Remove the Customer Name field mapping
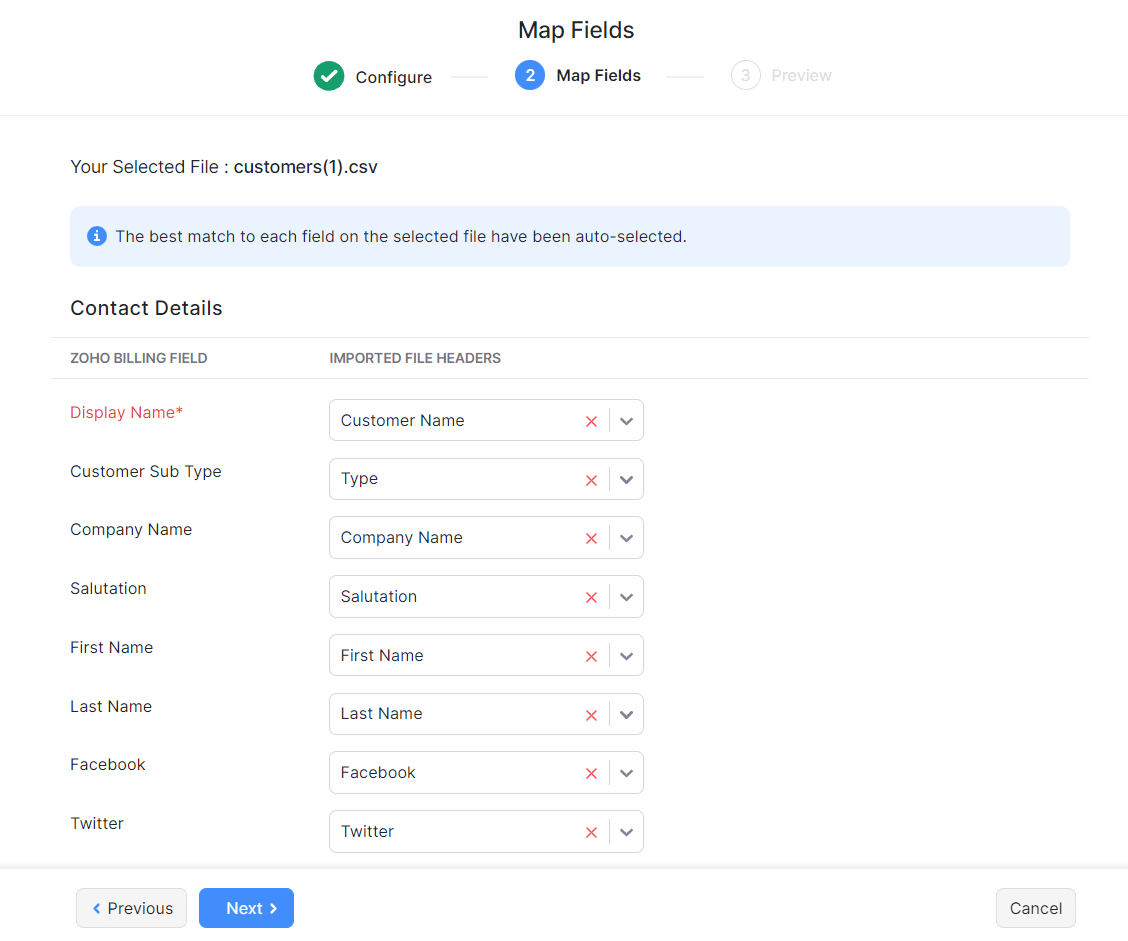This screenshot has width=1128, height=941. 591,420
